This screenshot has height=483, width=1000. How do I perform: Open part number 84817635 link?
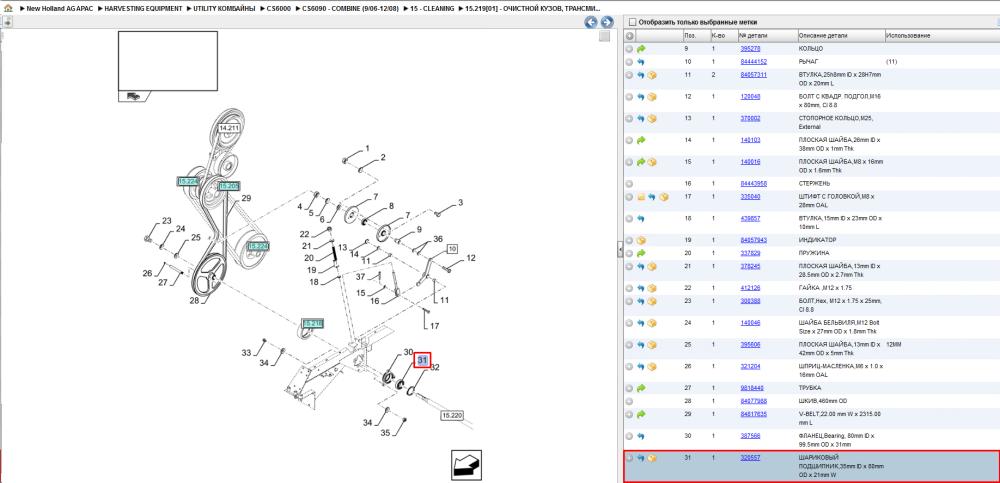[x=753, y=414]
